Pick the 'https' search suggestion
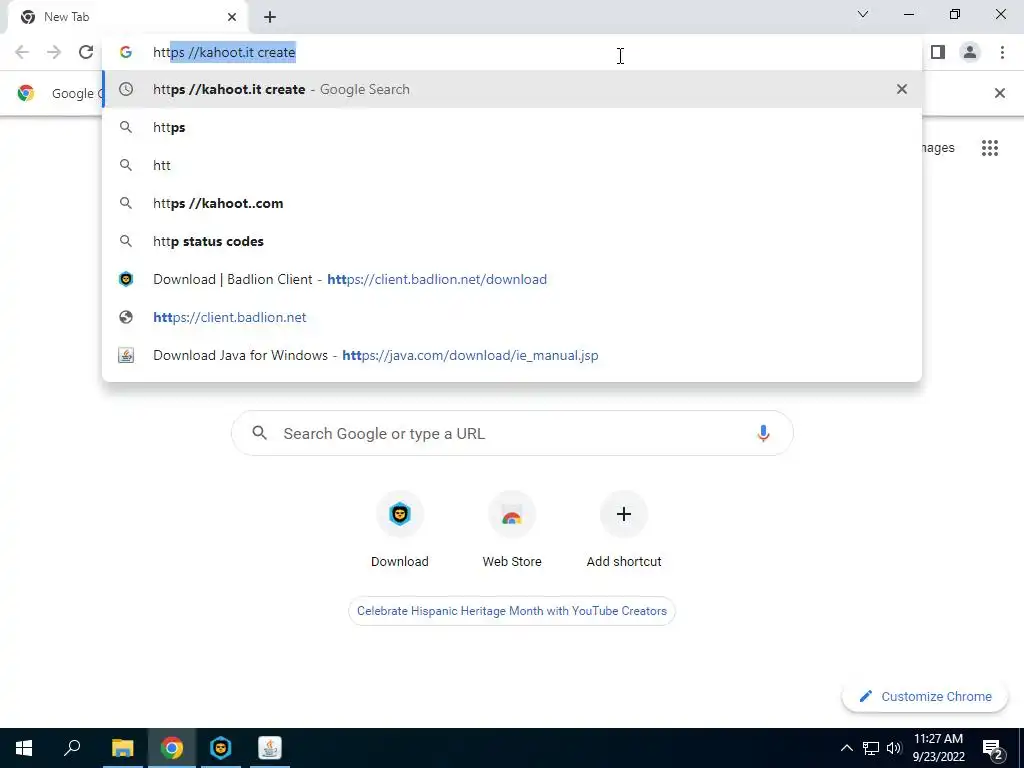 point(512,127)
